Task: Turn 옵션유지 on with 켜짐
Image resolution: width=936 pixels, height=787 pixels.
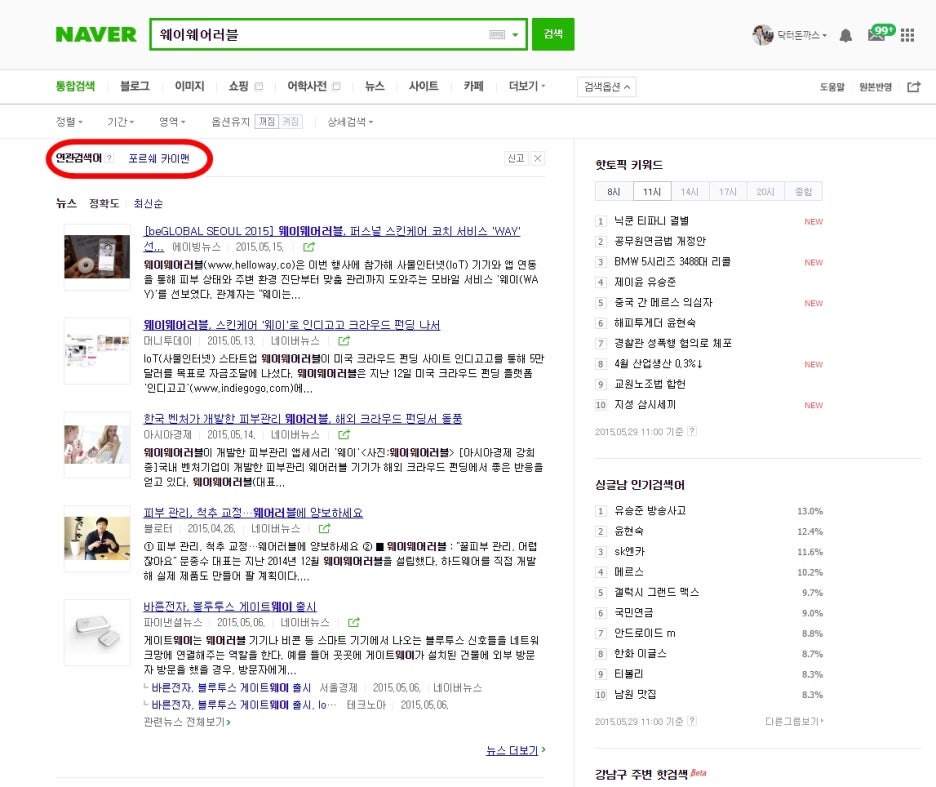Action: 290,122
